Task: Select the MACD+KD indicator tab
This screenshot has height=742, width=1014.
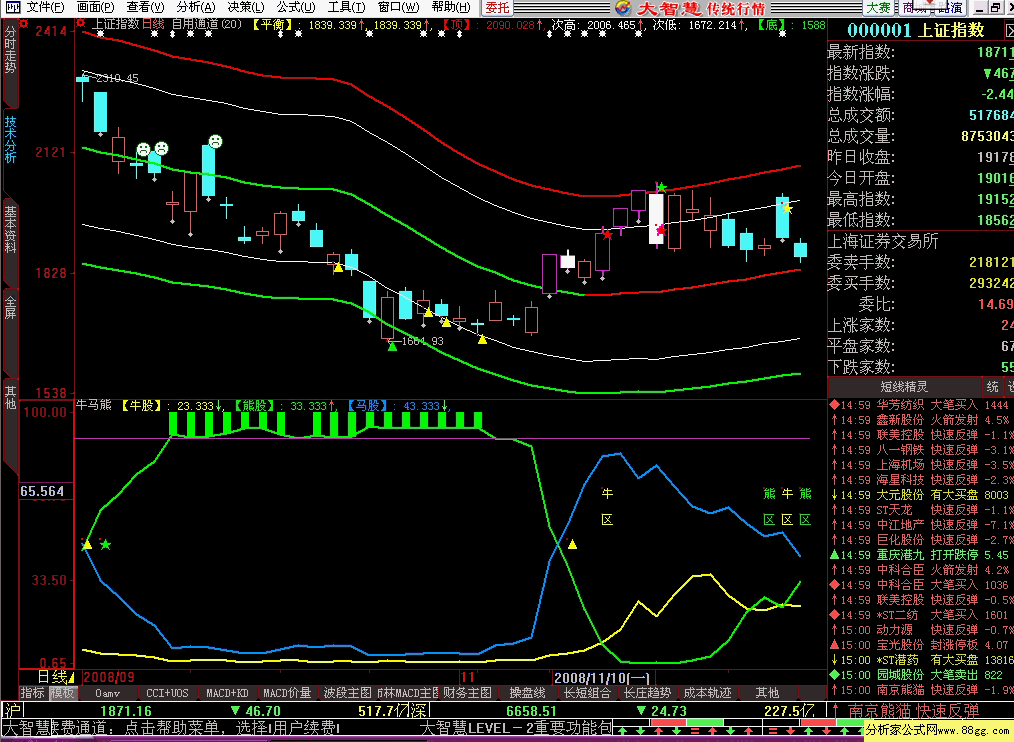Action: click(x=228, y=693)
